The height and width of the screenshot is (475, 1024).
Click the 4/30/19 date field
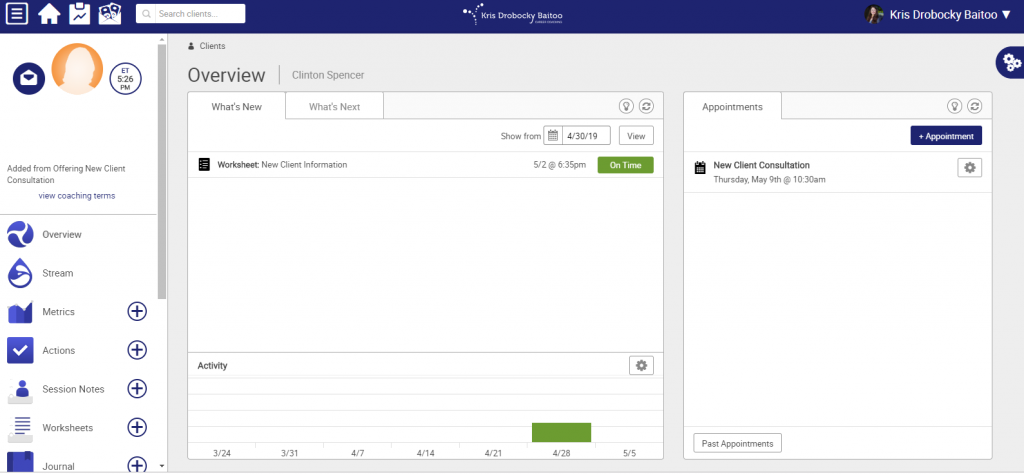[586, 136]
